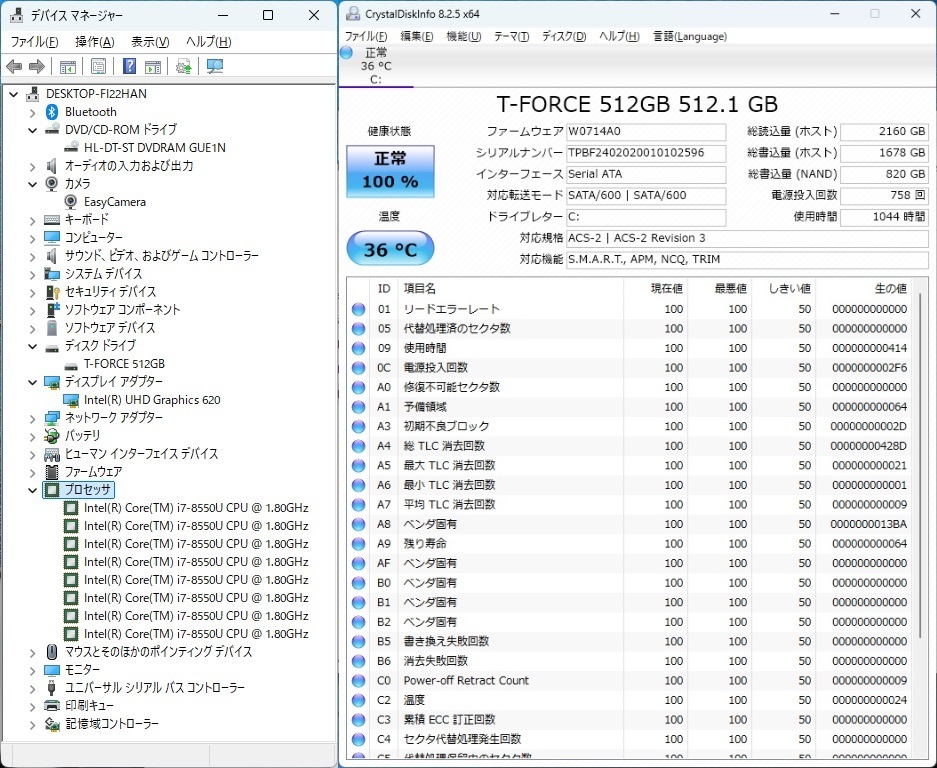Click the Update driver icon with green arrow
The image size is (937, 768).
pos(183,66)
